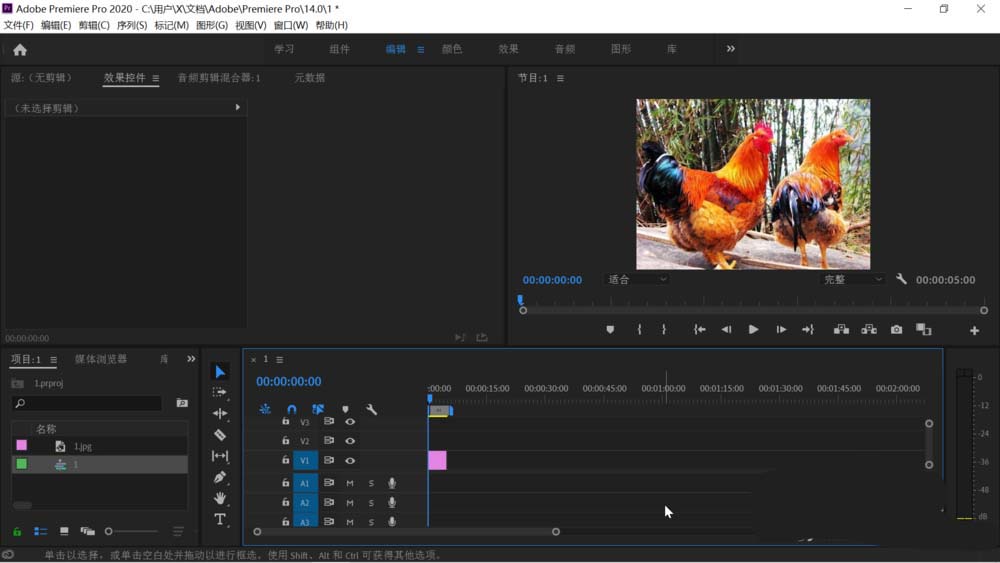
Task: Open the 完整 playback resolution dropdown
Action: [852, 280]
